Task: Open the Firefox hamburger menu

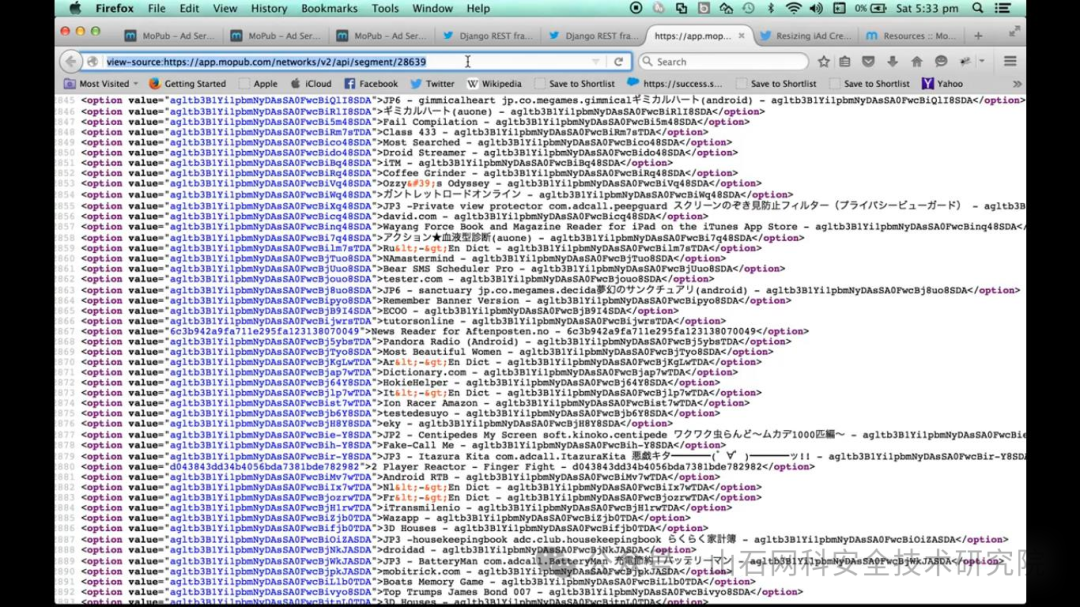Action: 1010,61
